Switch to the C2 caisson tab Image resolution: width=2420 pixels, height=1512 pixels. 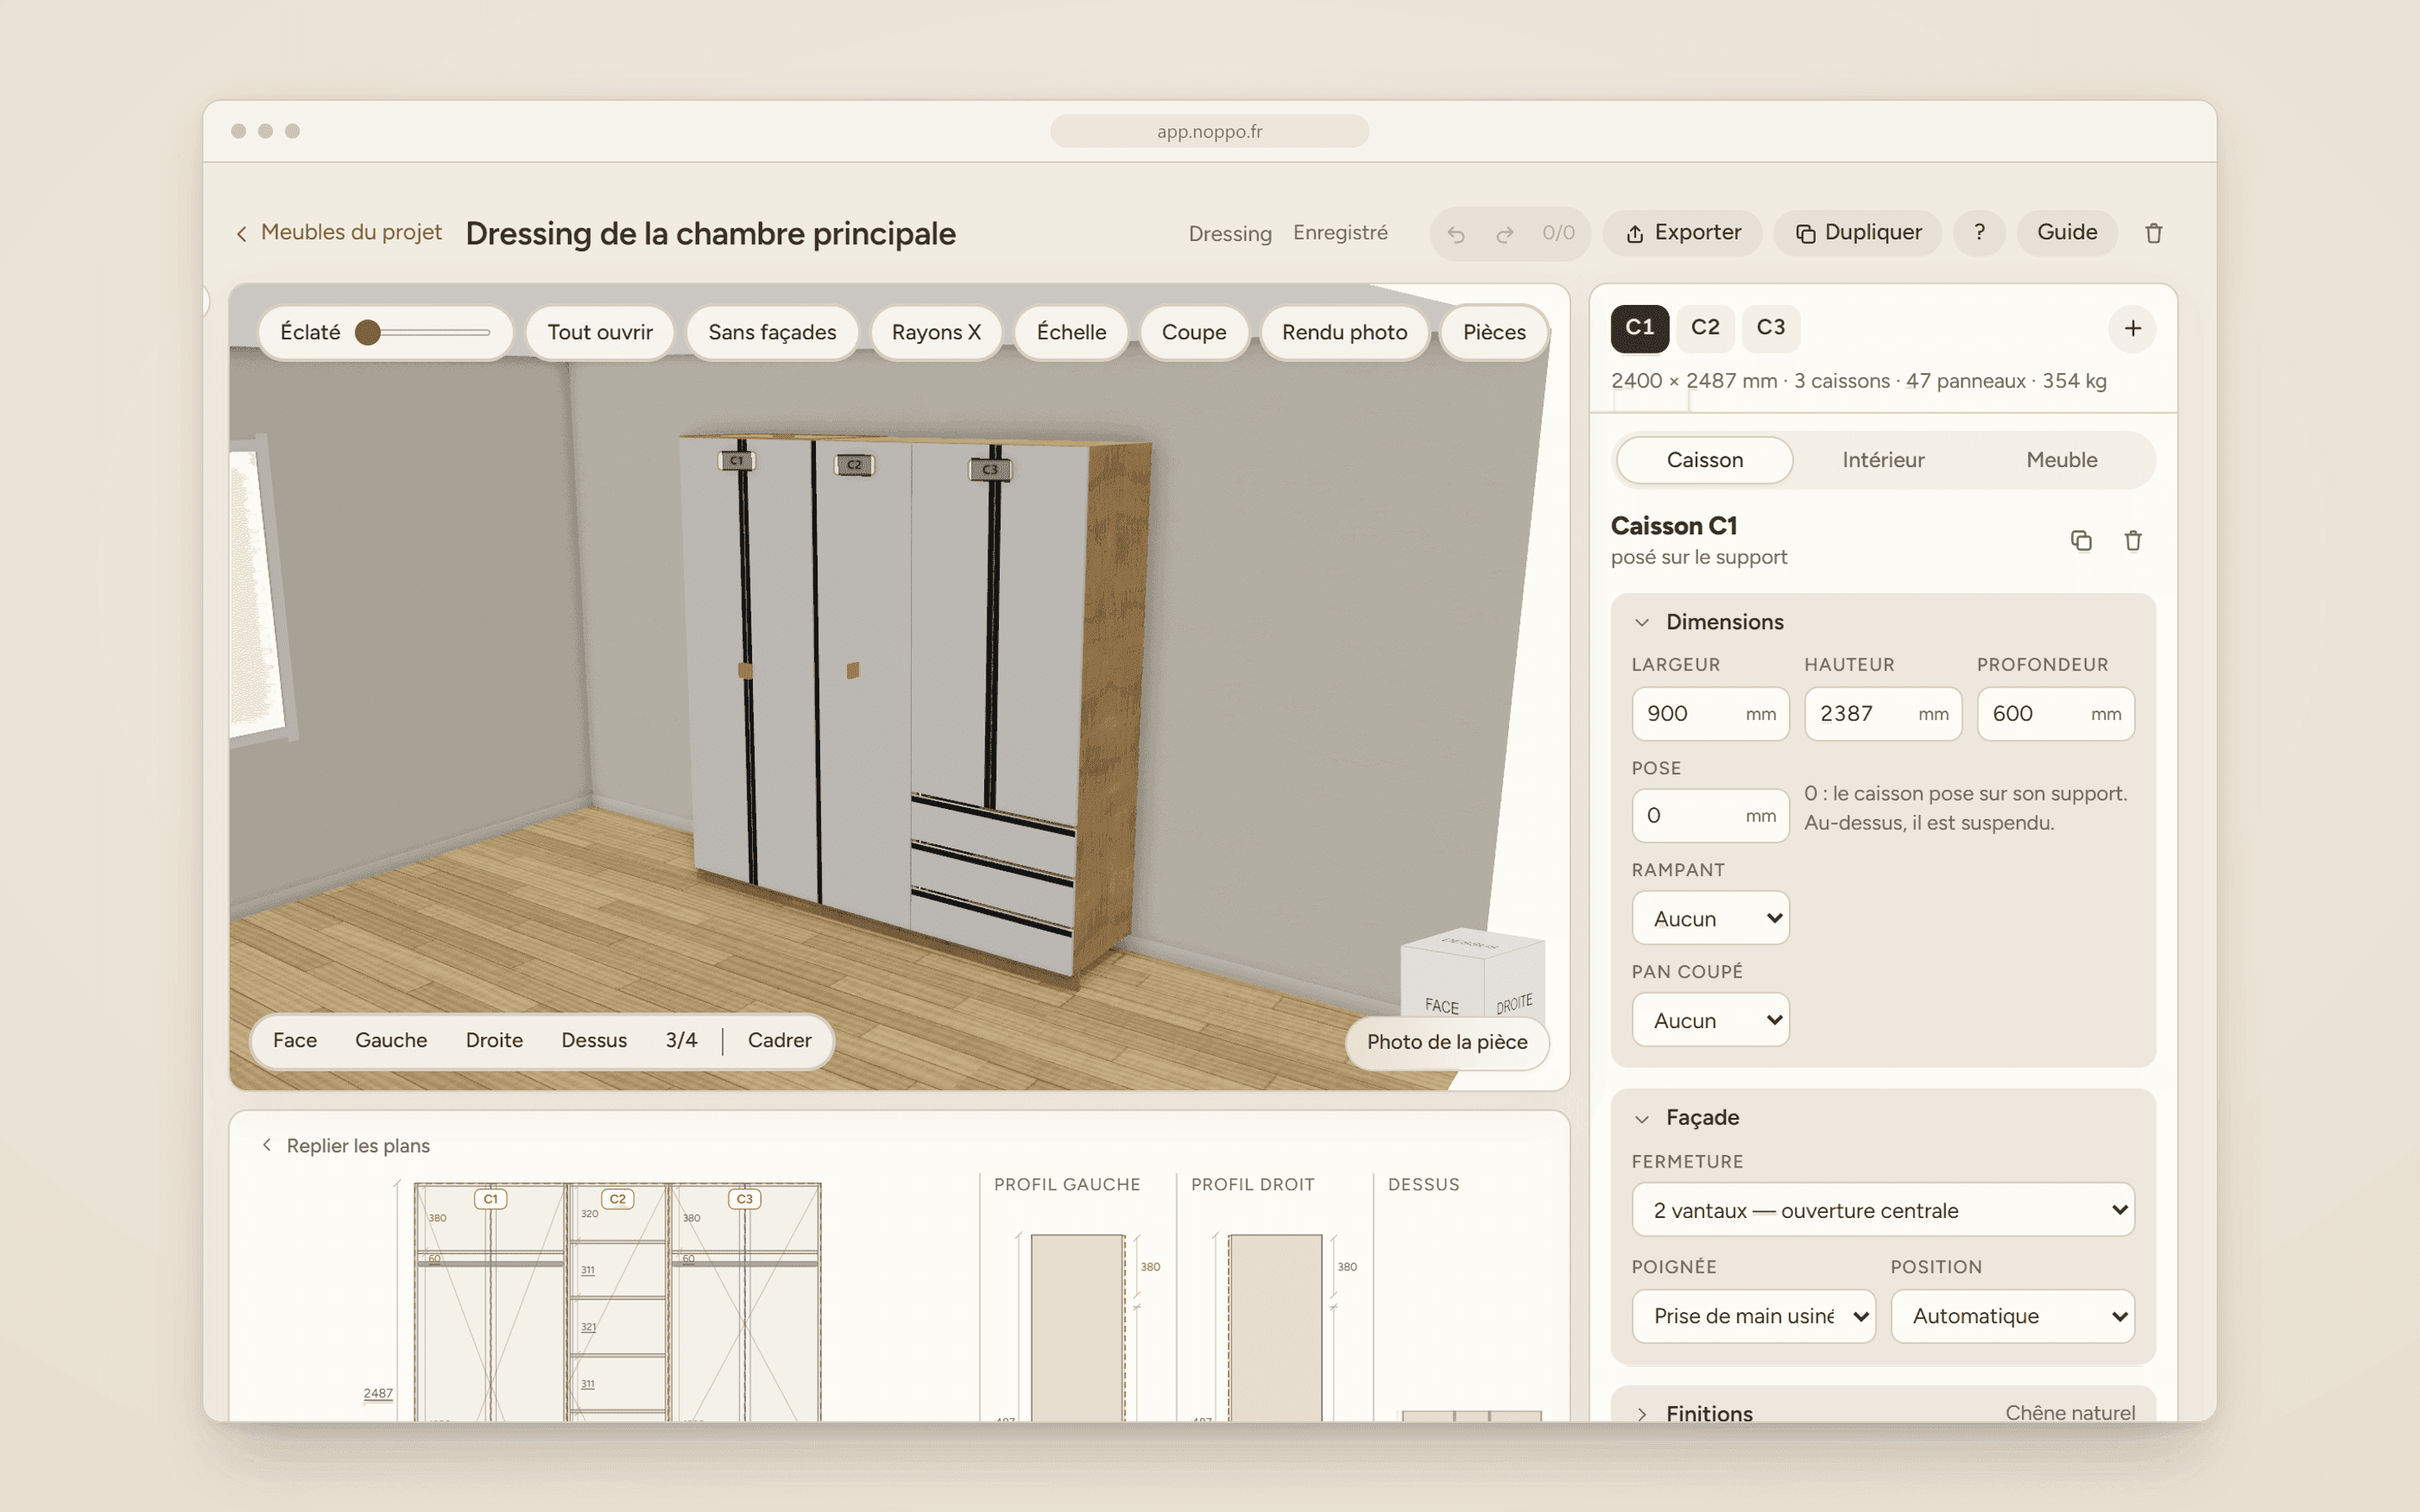pyautogui.click(x=1705, y=328)
